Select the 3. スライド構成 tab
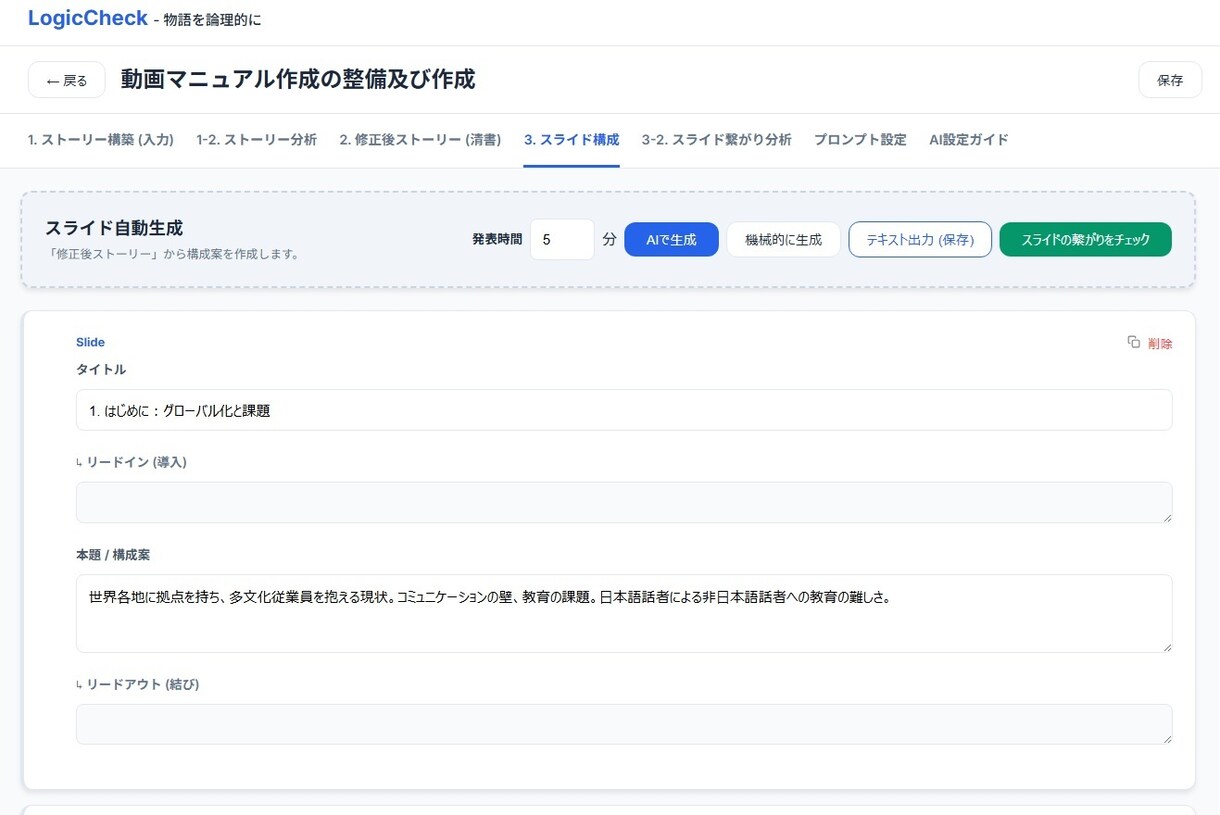Screen dimensions: 1220x815 [x=572, y=140]
